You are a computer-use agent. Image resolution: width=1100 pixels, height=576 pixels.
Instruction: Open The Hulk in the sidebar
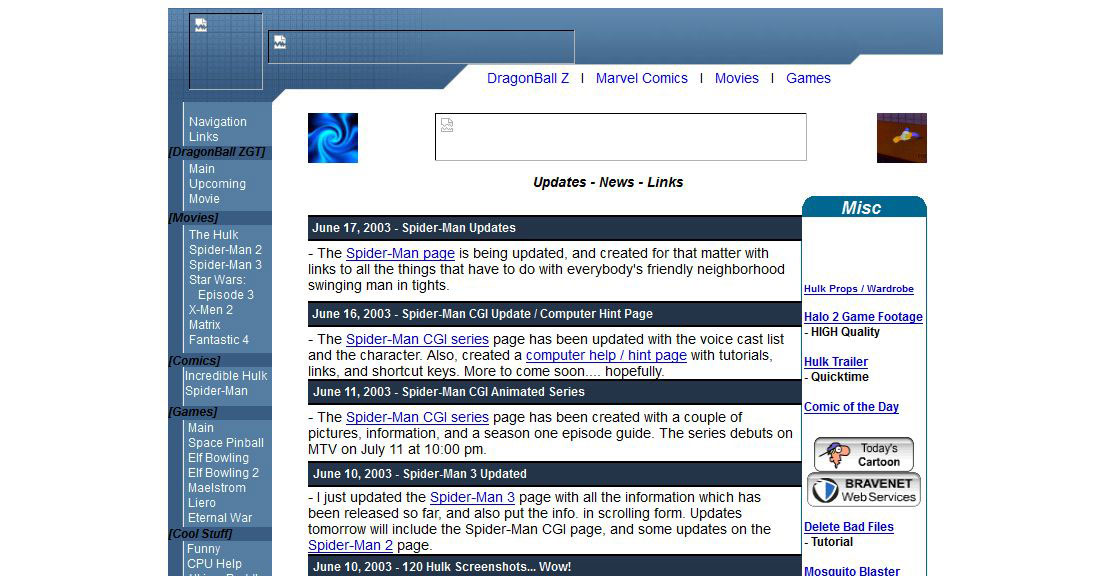point(213,235)
